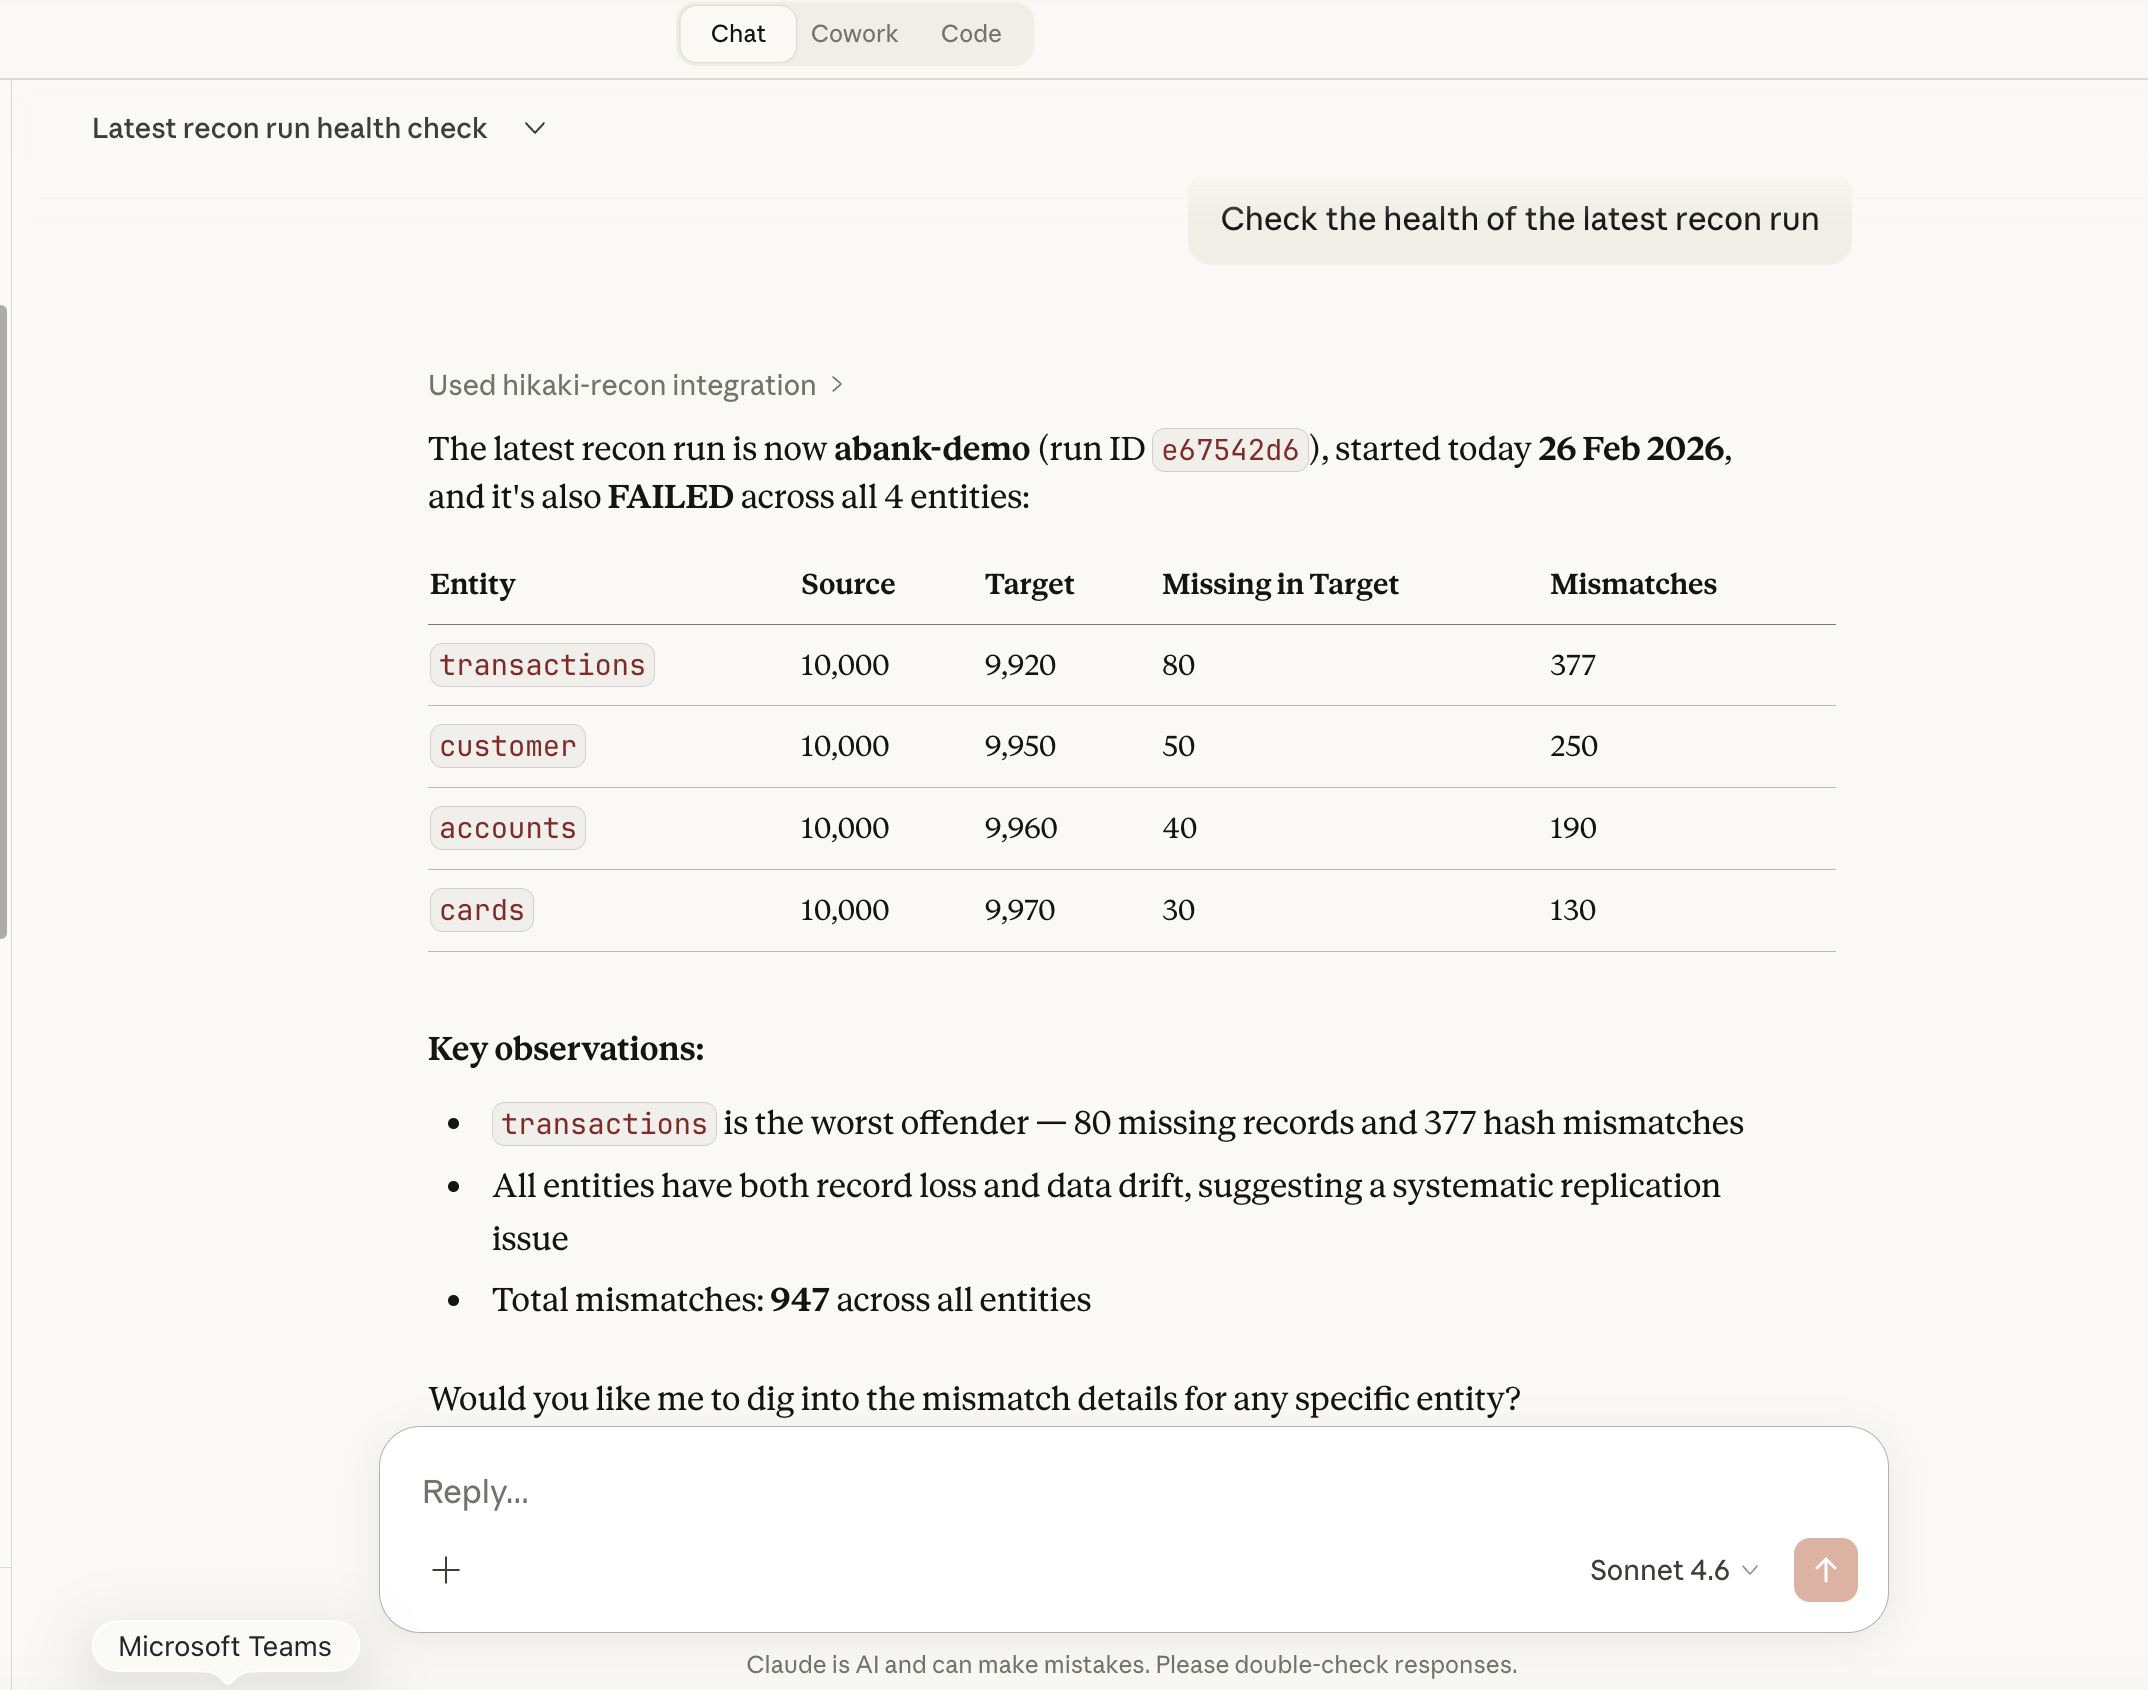Click the Mismatches column header
2148x1690 pixels.
pos(1633,584)
